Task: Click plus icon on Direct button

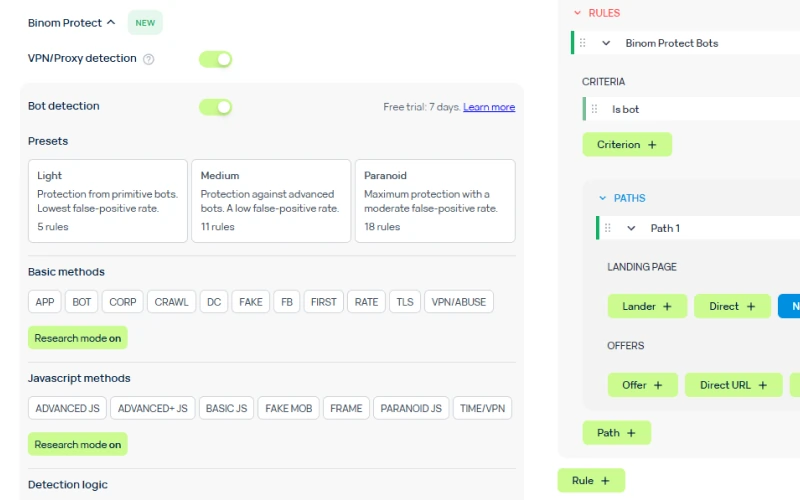Action: coord(751,307)
